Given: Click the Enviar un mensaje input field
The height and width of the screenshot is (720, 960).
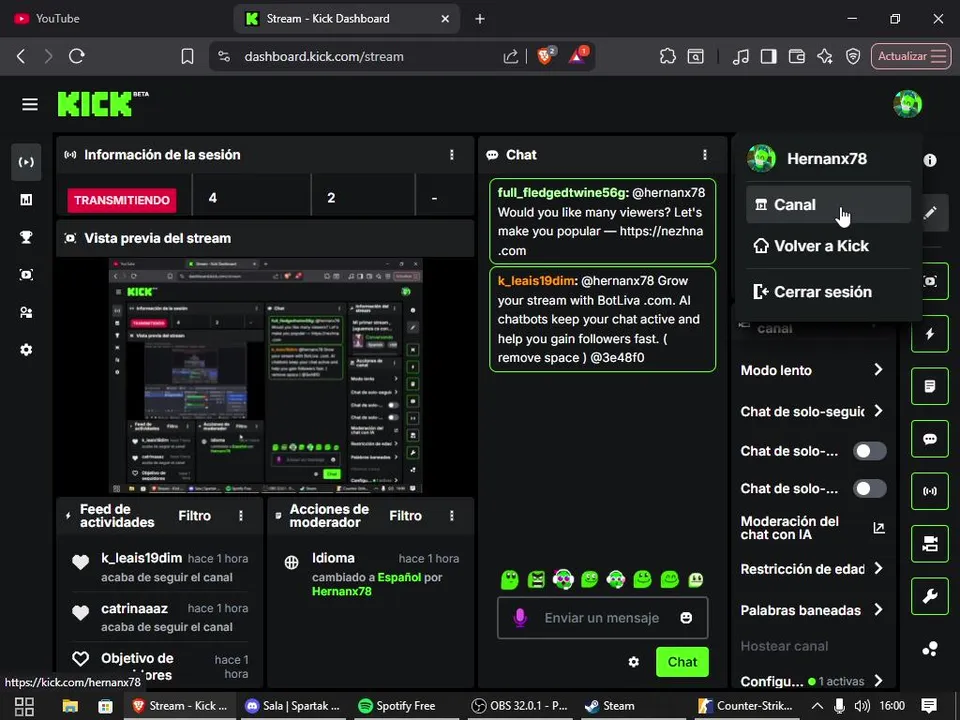Looking at the screenshot, I should tap(602, 618).
